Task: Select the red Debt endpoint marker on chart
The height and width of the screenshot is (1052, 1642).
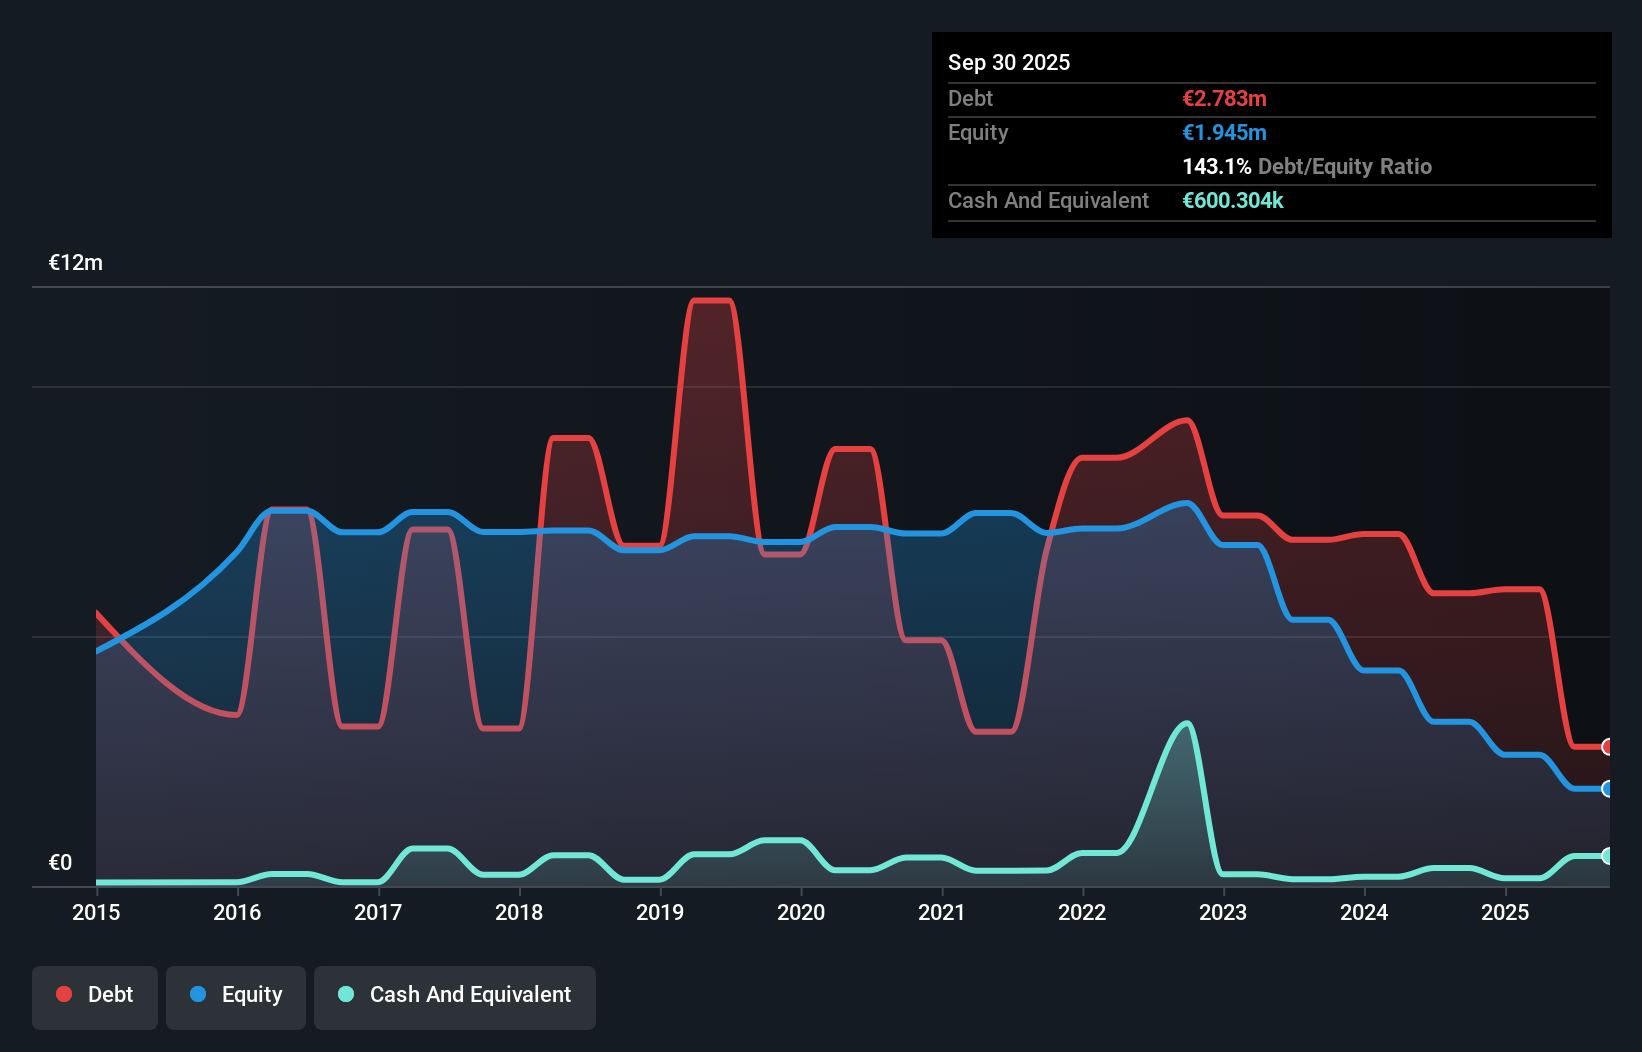Action: click(x=1605, y=747)
